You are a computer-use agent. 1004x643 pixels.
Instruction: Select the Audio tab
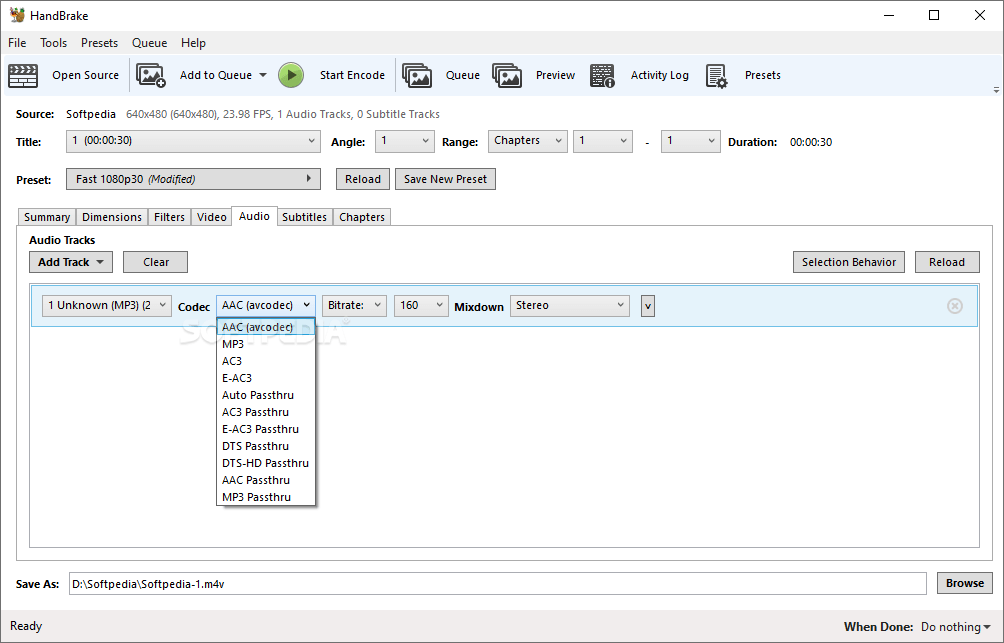click(x=254, y=216)
